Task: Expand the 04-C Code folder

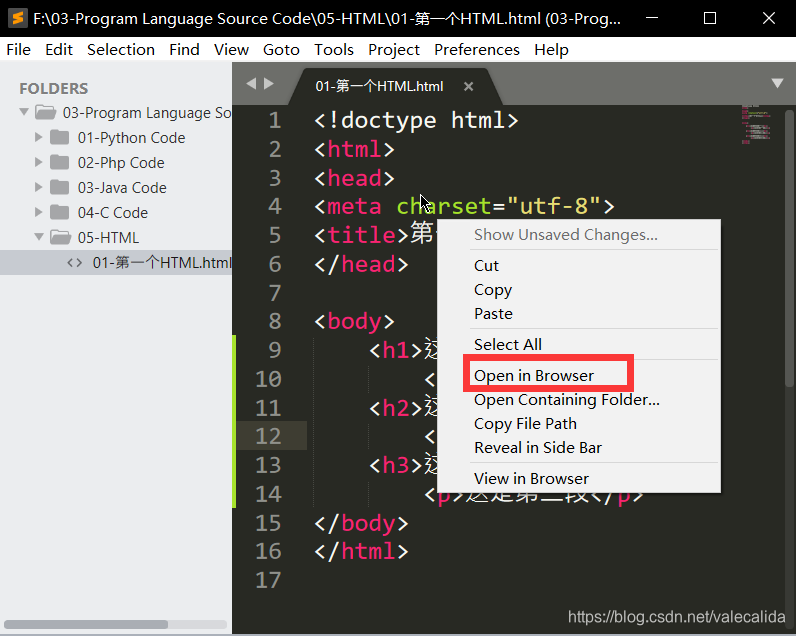Action: 39,211
